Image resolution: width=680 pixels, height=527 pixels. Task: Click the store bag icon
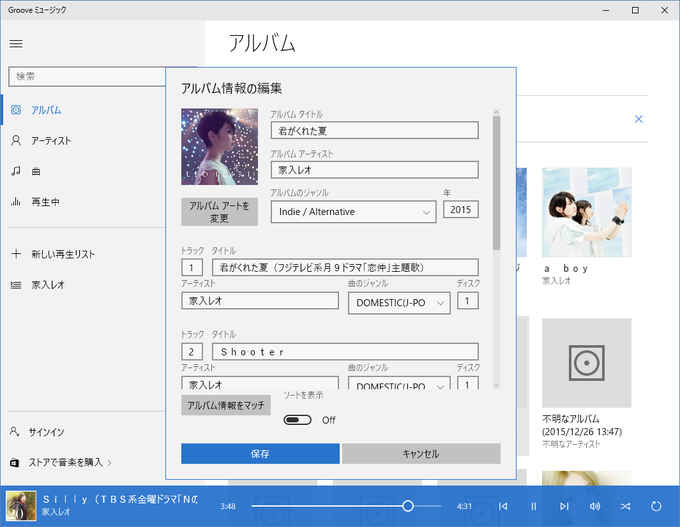point(15,462)
